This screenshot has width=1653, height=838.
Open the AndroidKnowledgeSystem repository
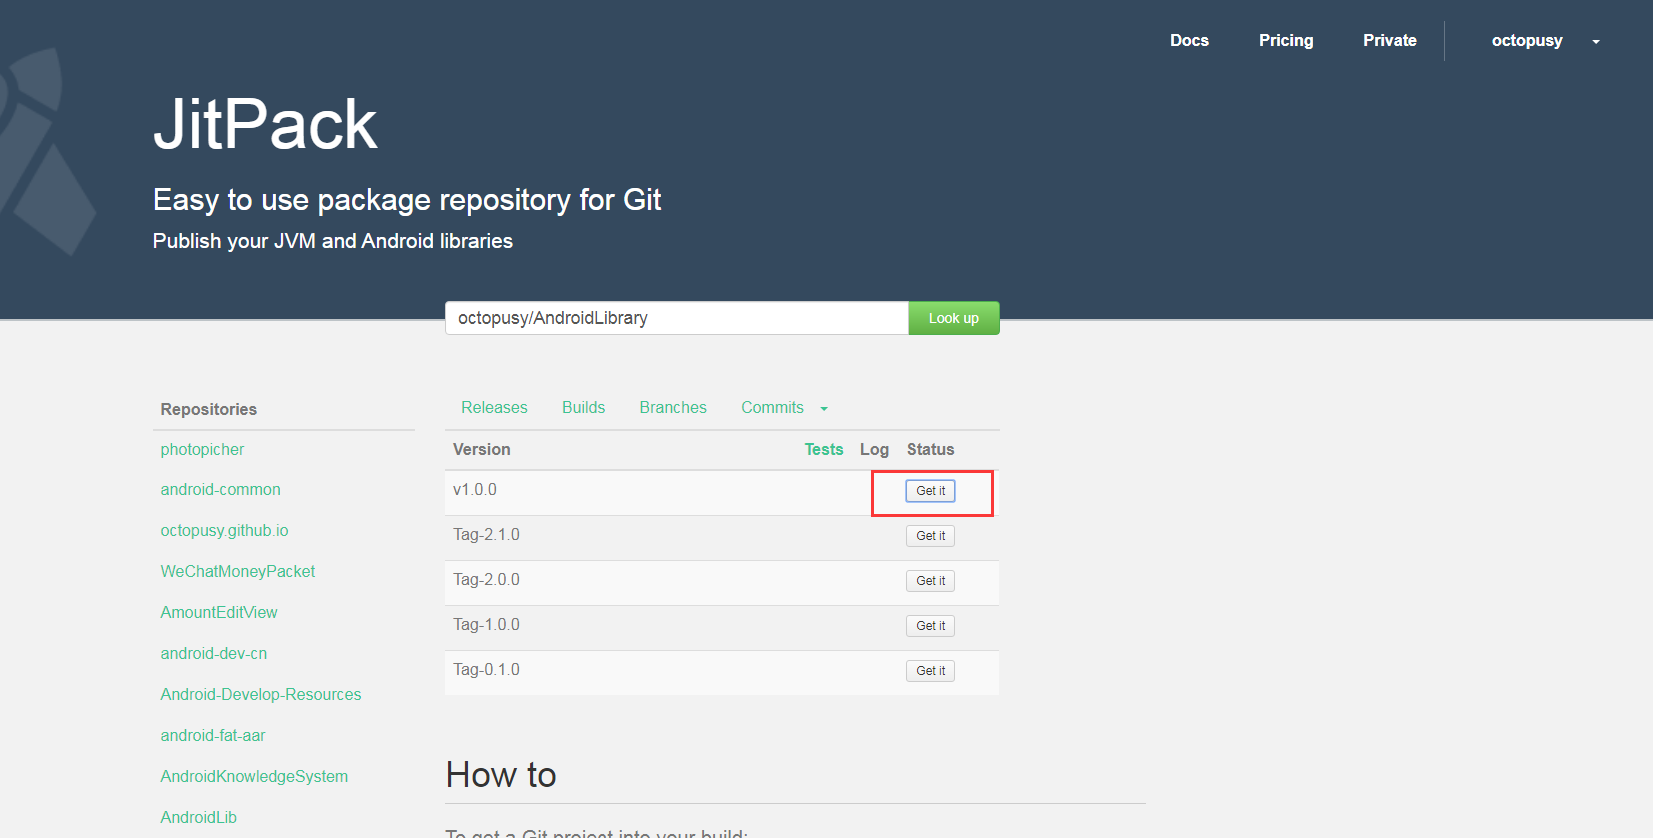[x=254, y=776]
